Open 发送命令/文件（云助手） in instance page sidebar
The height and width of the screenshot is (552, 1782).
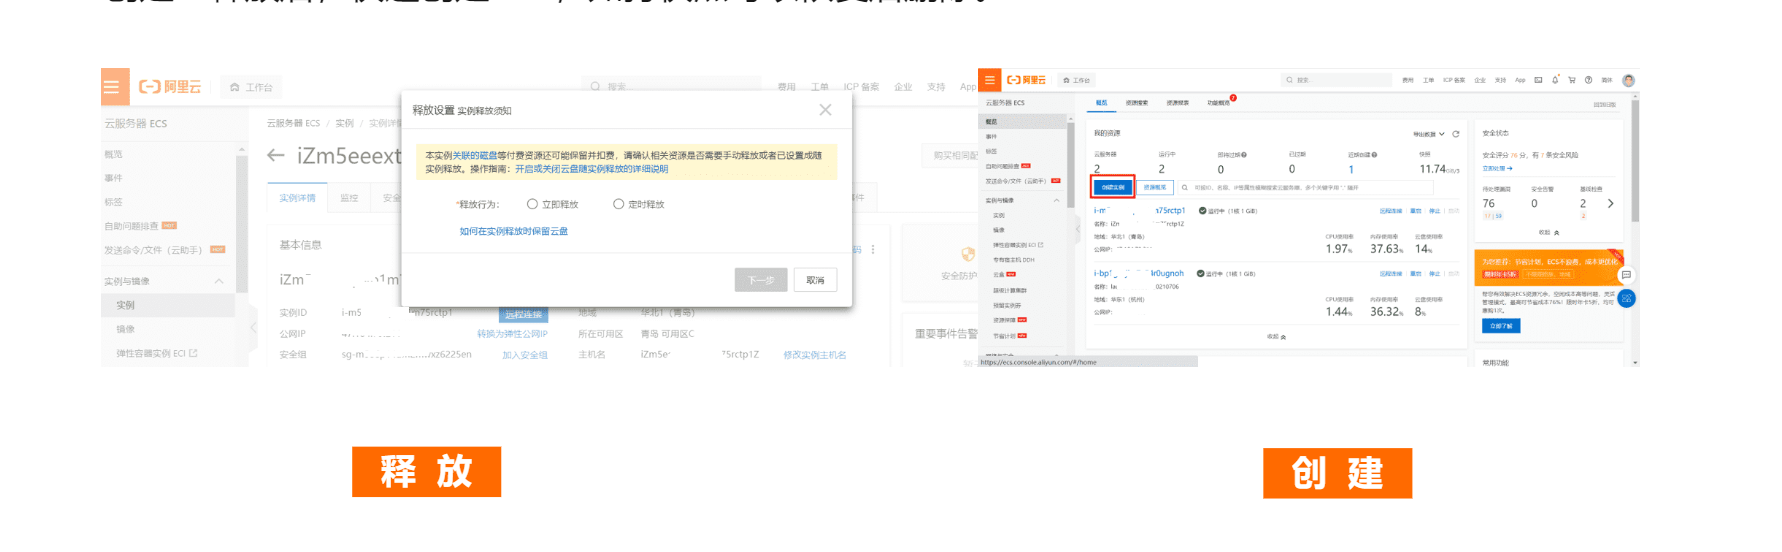click(x=165, y=250)
